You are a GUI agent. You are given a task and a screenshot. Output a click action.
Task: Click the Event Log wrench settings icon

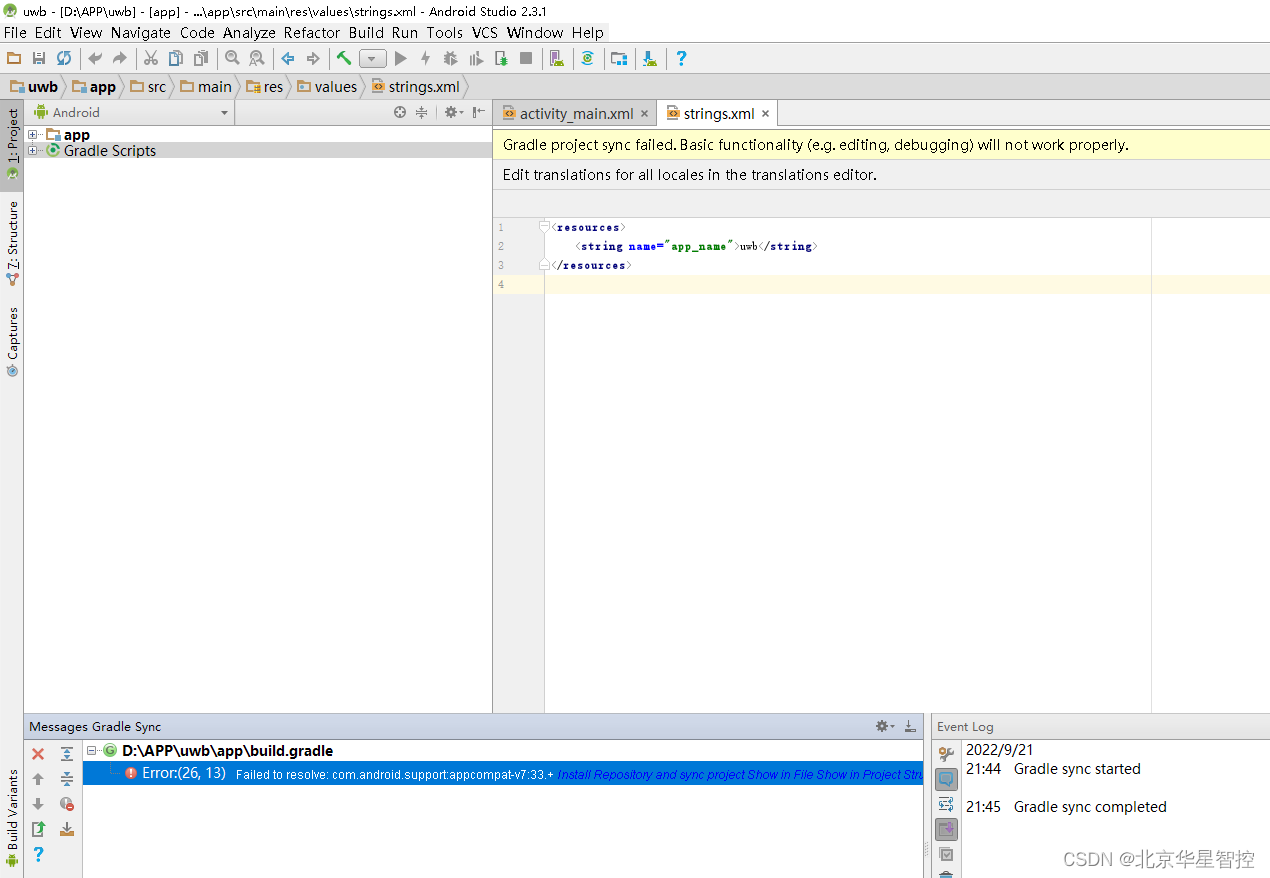(x=946, y=754)
